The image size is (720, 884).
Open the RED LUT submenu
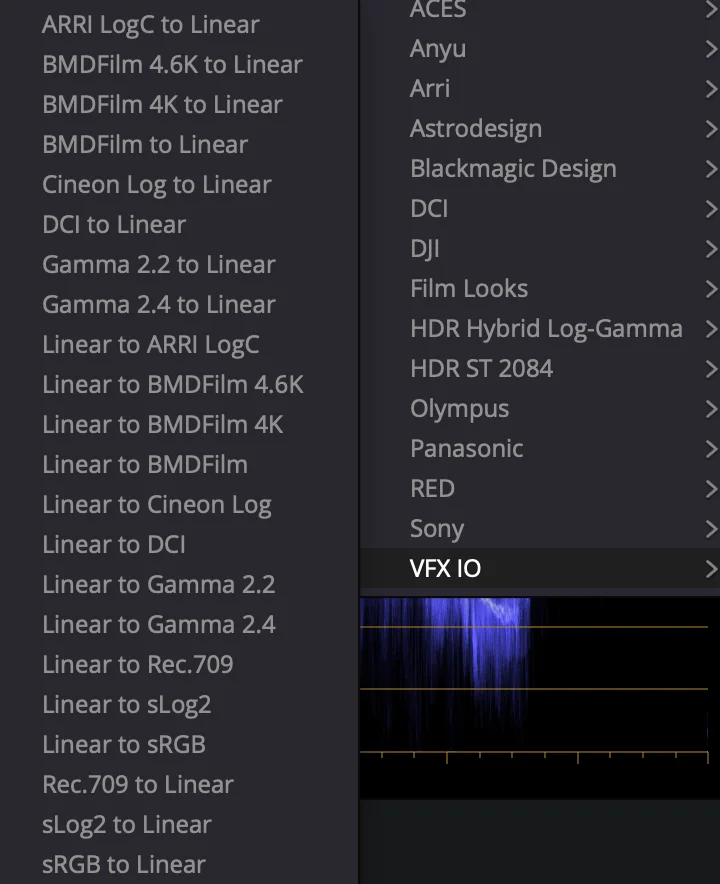(540, 489)
